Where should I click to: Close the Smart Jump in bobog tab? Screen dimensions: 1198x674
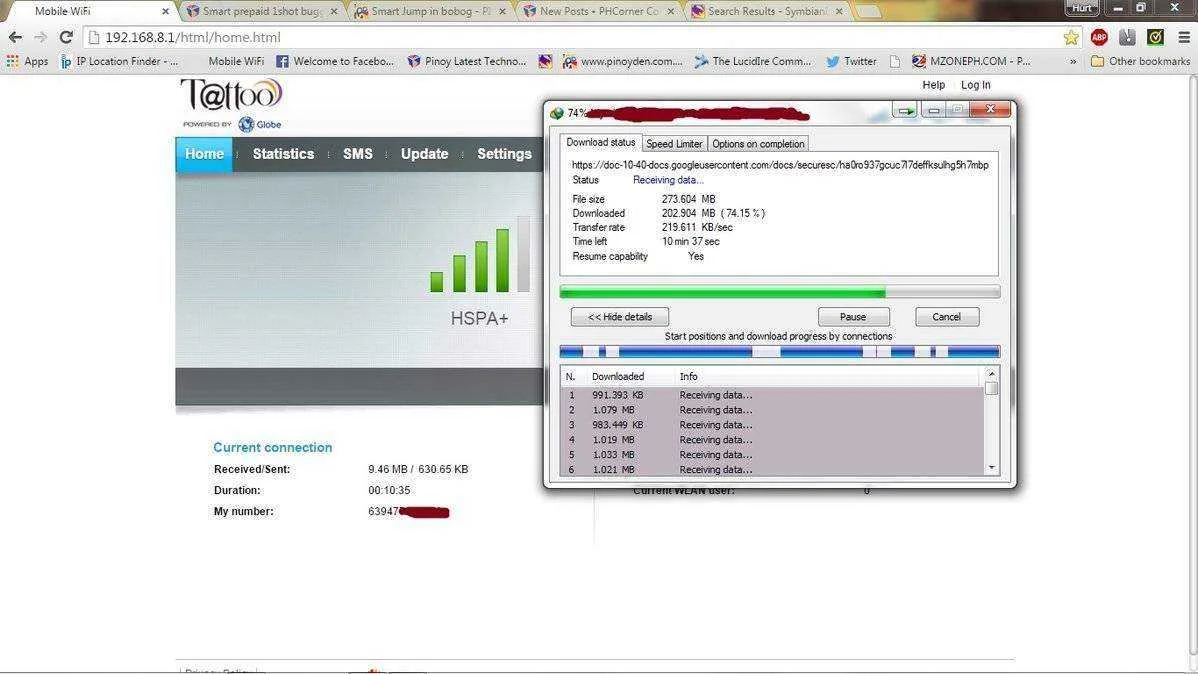502,11
